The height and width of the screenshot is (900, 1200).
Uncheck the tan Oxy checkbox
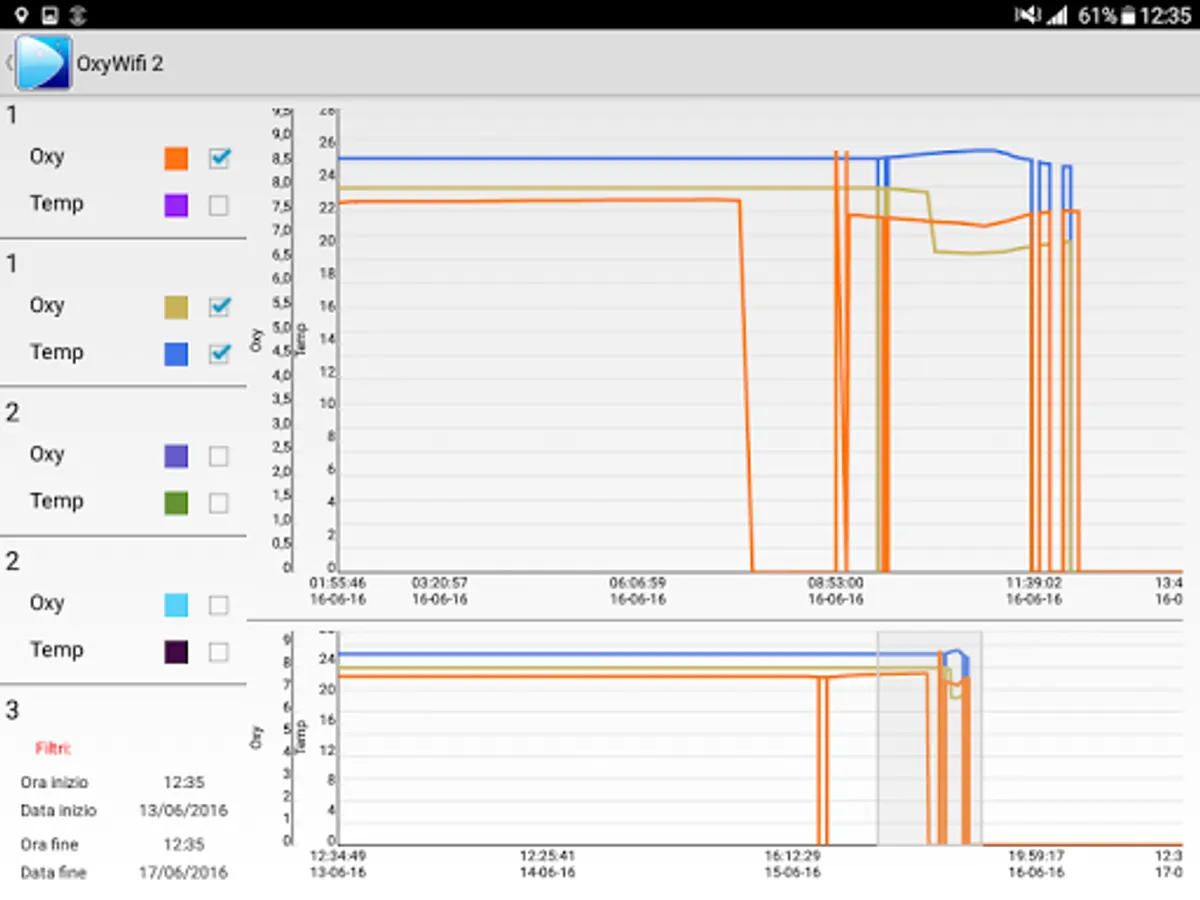pyautogui.click(x=219, y=307)
